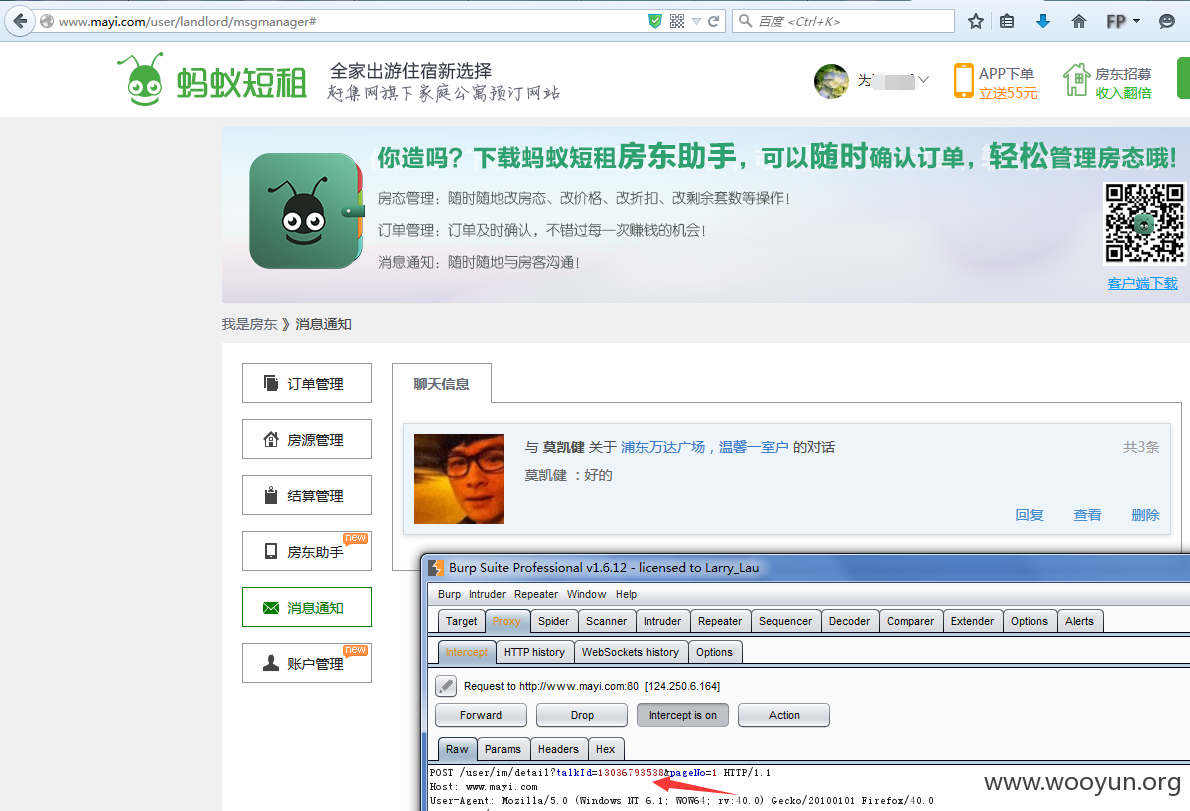Image resolution: width=1190 pixels, height=811 pixels.
Task: Click the 房东招募 house icon
Action: tap(1076, 80)
